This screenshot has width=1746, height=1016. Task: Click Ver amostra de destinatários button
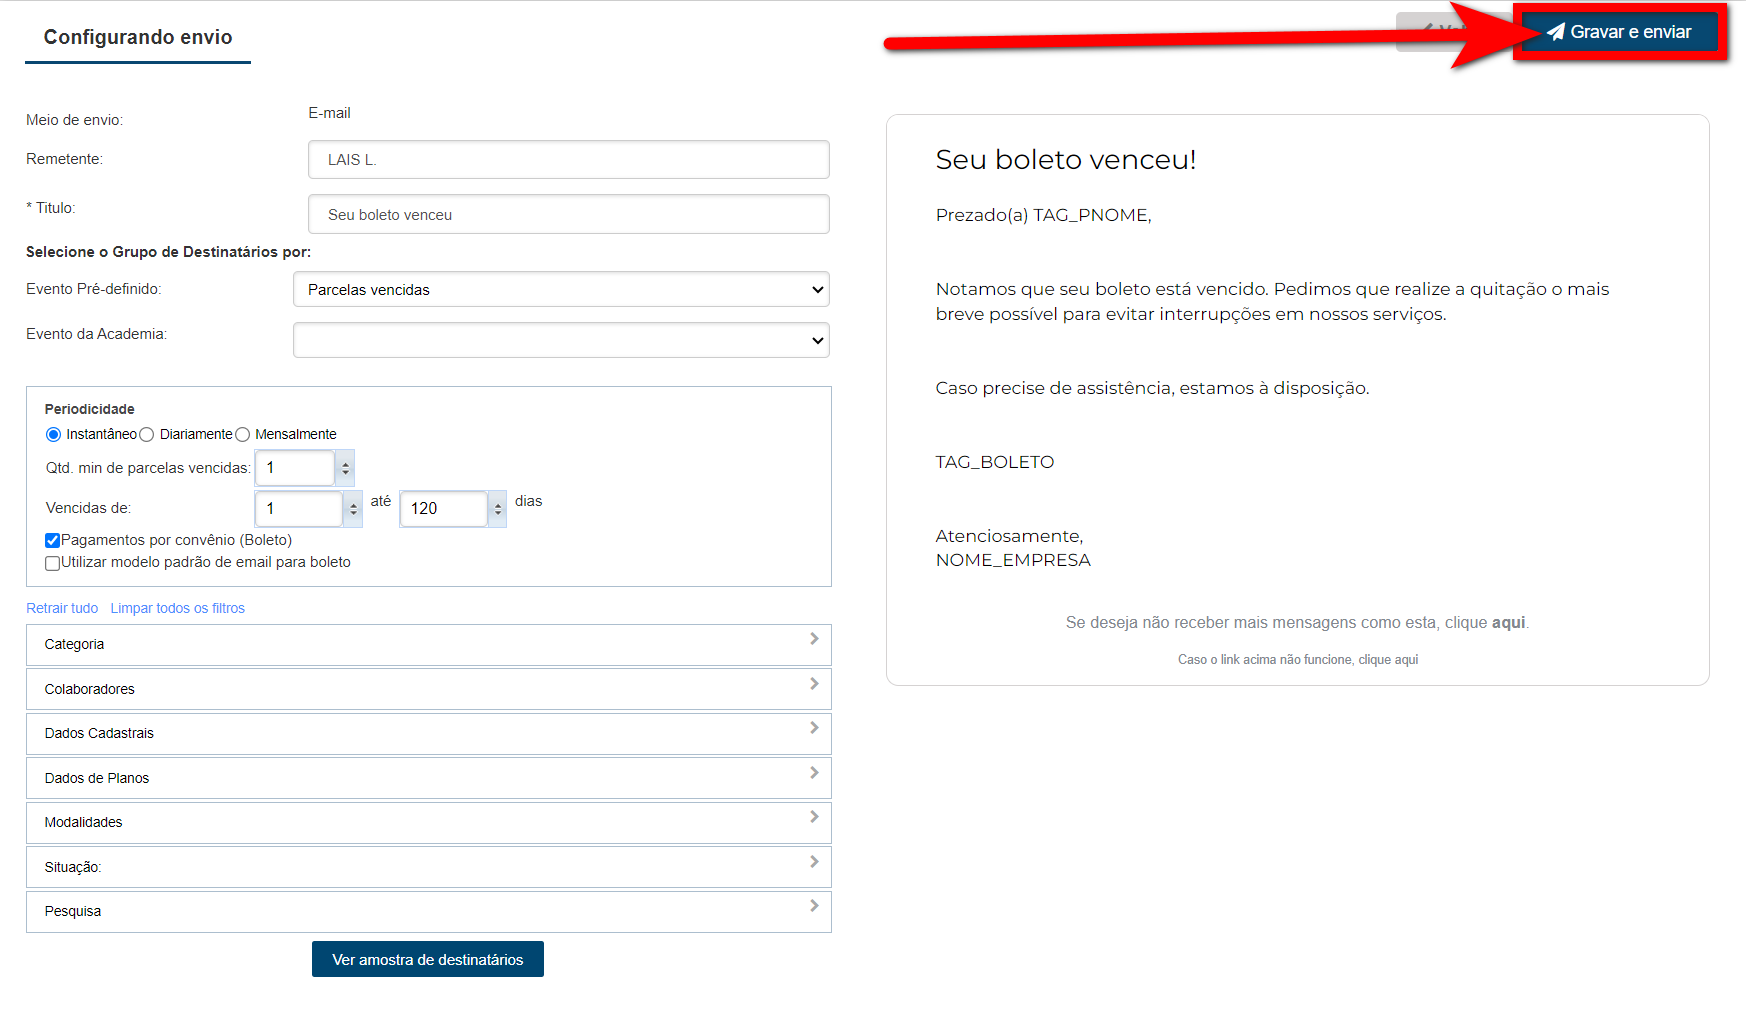[428, 959]
